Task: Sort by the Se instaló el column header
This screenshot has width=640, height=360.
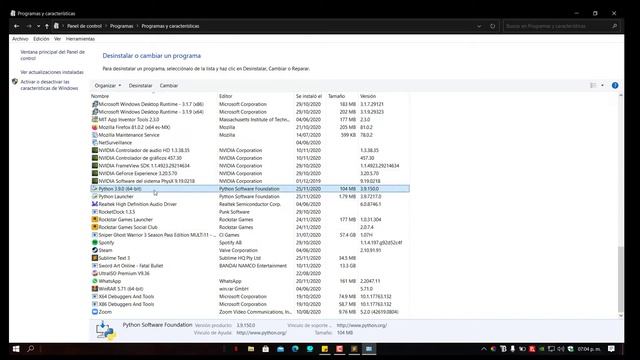Action: [309, 96]
